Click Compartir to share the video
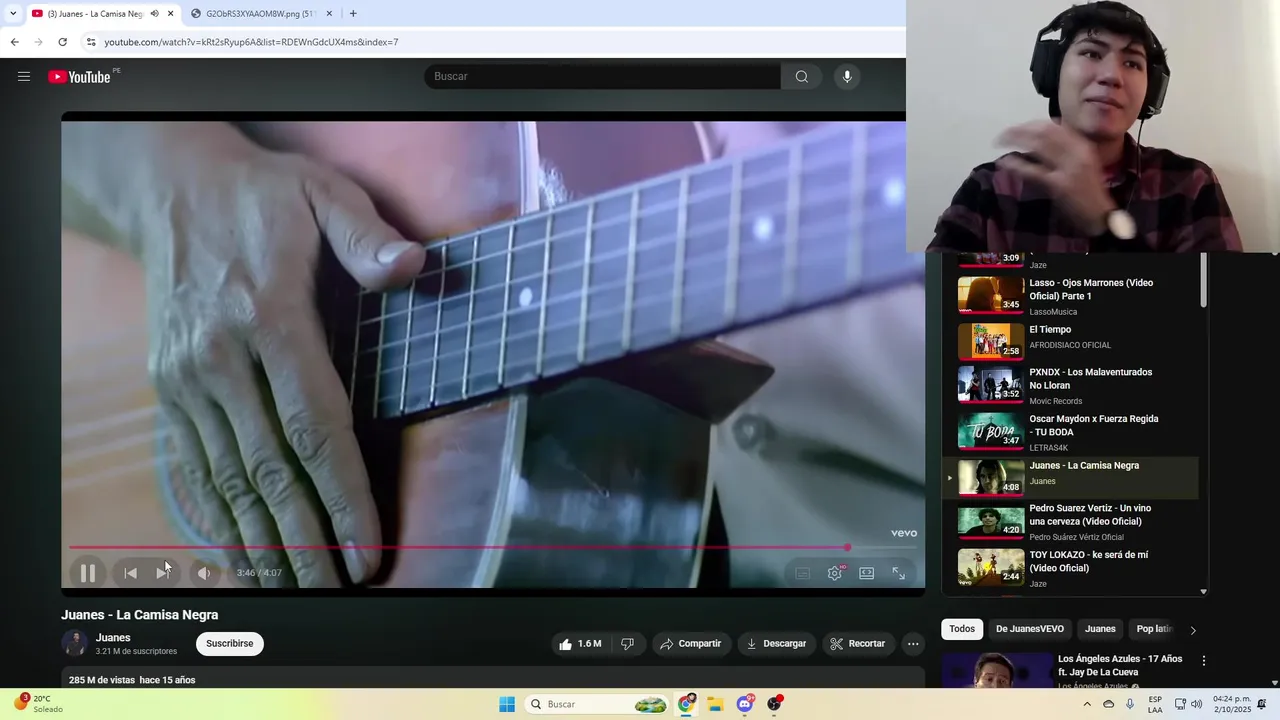 [x=690, y=644]
